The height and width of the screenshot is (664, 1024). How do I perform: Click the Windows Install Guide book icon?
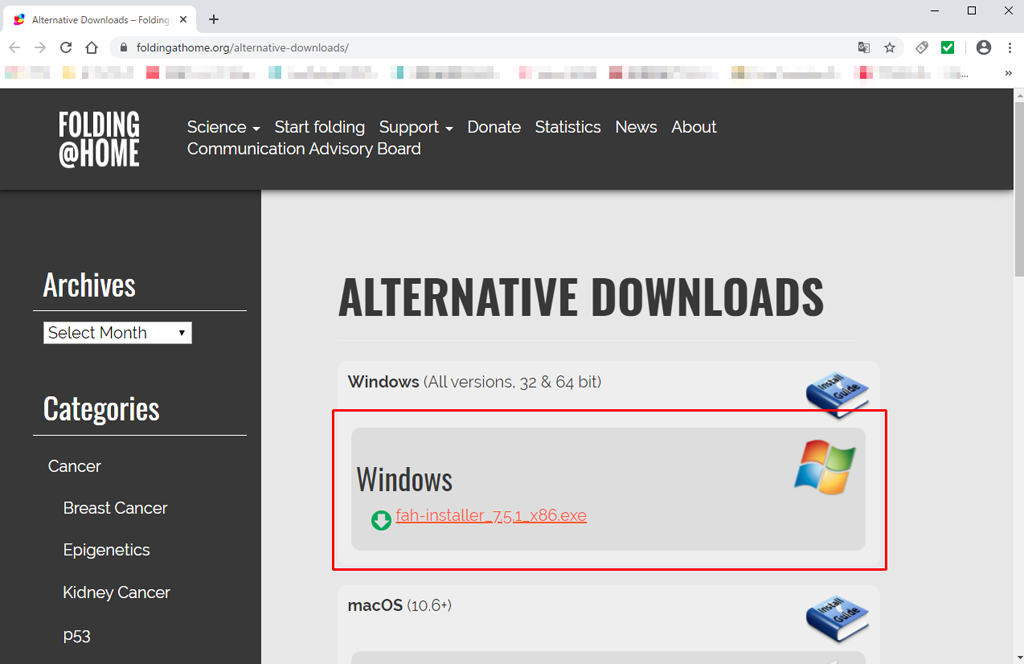[836, 394]
